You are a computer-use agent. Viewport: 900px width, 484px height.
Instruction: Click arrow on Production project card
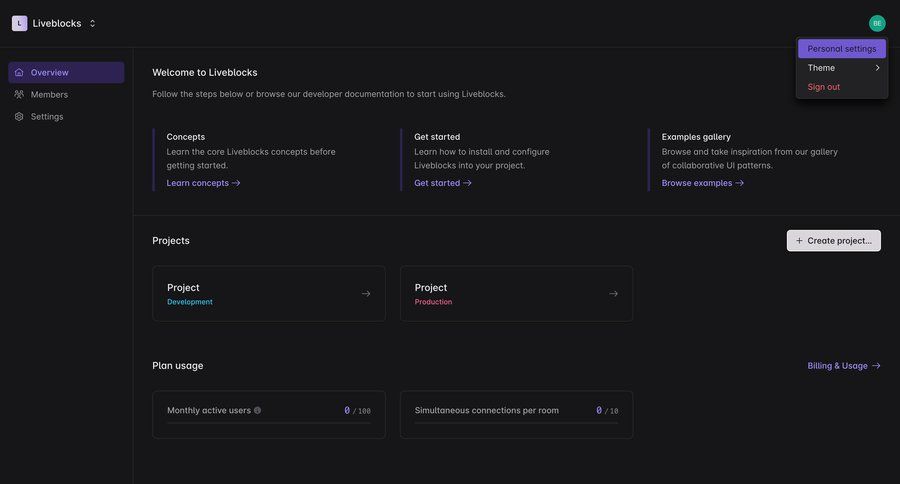[x=614, y=294]
